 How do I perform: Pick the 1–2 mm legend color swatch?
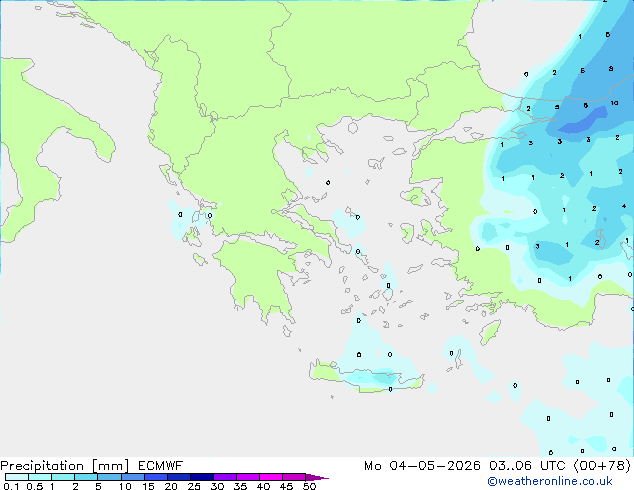(63, 477)
